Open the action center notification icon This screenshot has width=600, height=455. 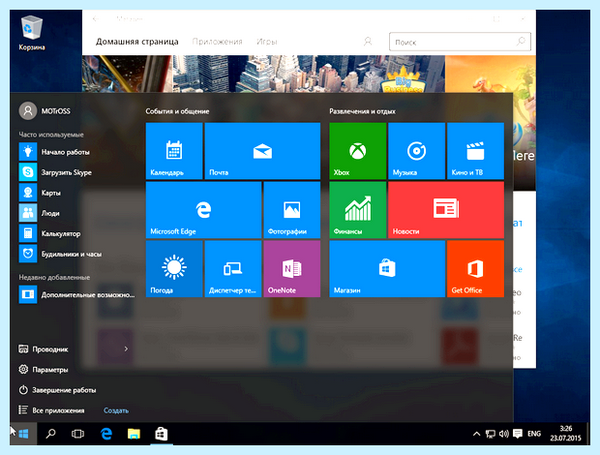coord(517,434)
